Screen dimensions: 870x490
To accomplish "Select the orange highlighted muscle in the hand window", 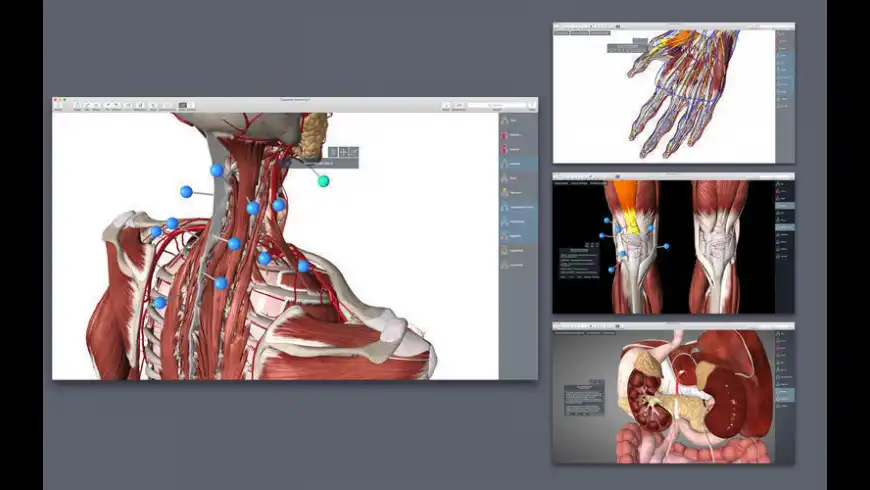I will click(x=680, y=39).
